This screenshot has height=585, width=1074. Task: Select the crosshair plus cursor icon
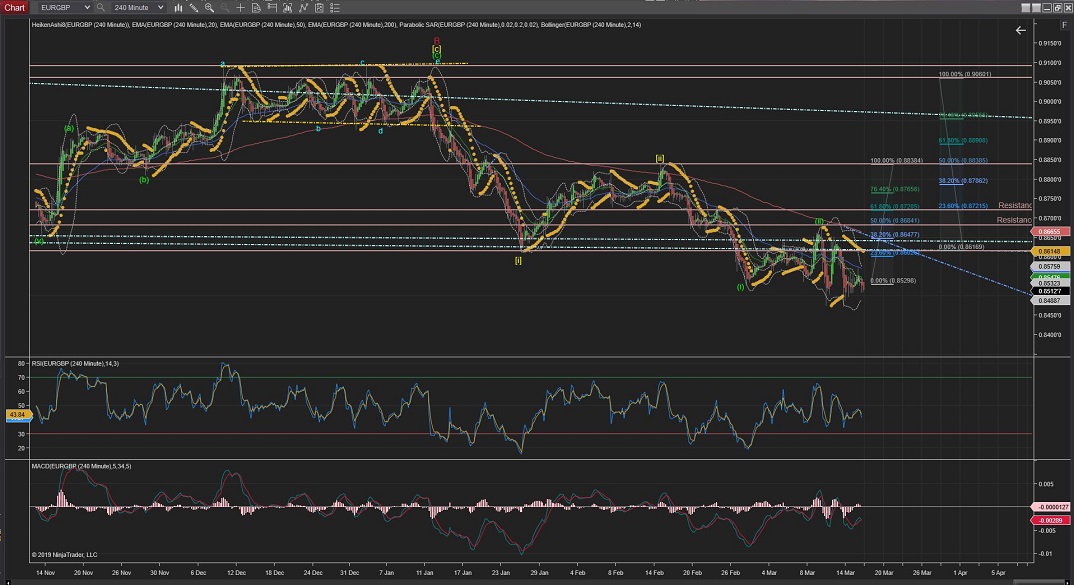(x=240, y=8)
